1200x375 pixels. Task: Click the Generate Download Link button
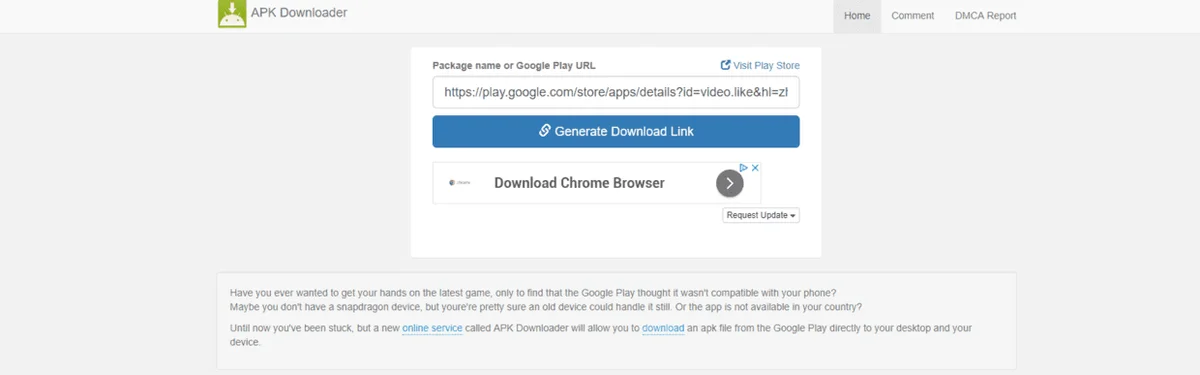(x=616, y=131)
